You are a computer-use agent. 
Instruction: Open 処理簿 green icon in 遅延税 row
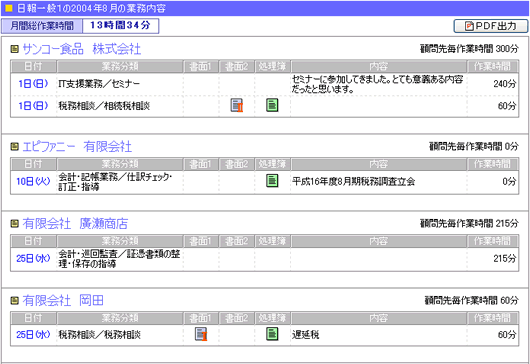[x=272, y=334]
